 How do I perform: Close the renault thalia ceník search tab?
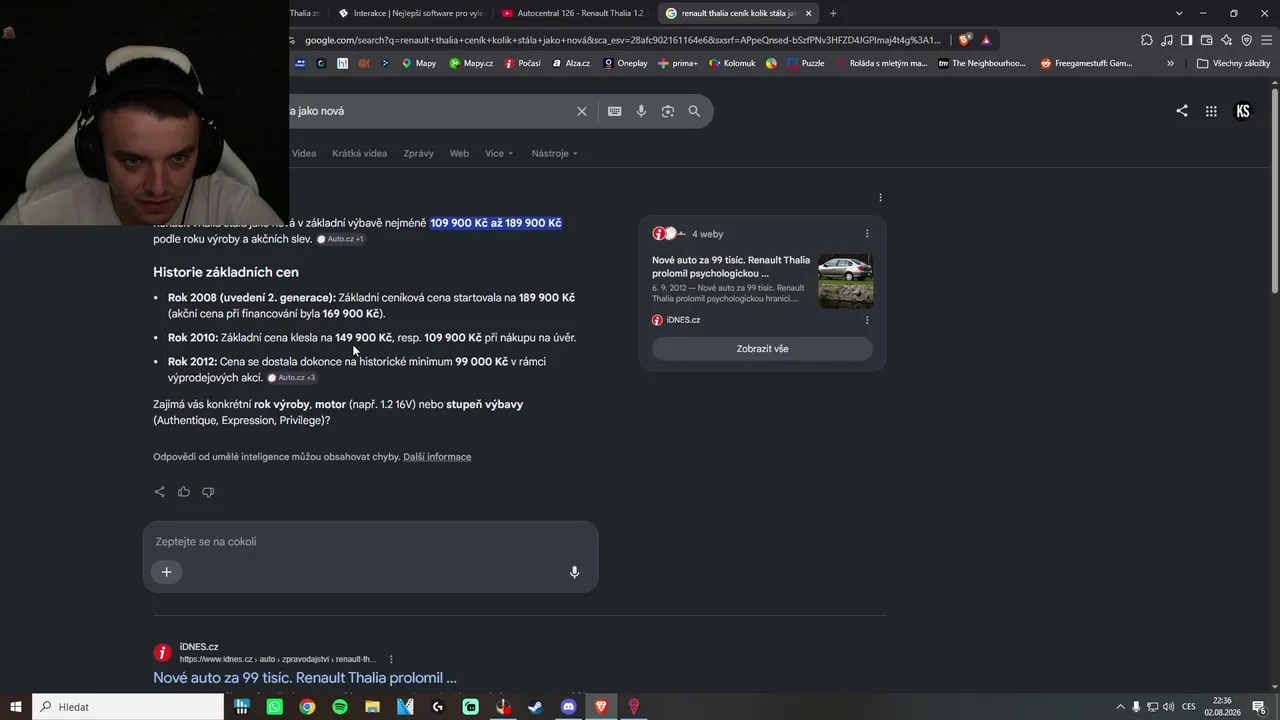[808, 13]
